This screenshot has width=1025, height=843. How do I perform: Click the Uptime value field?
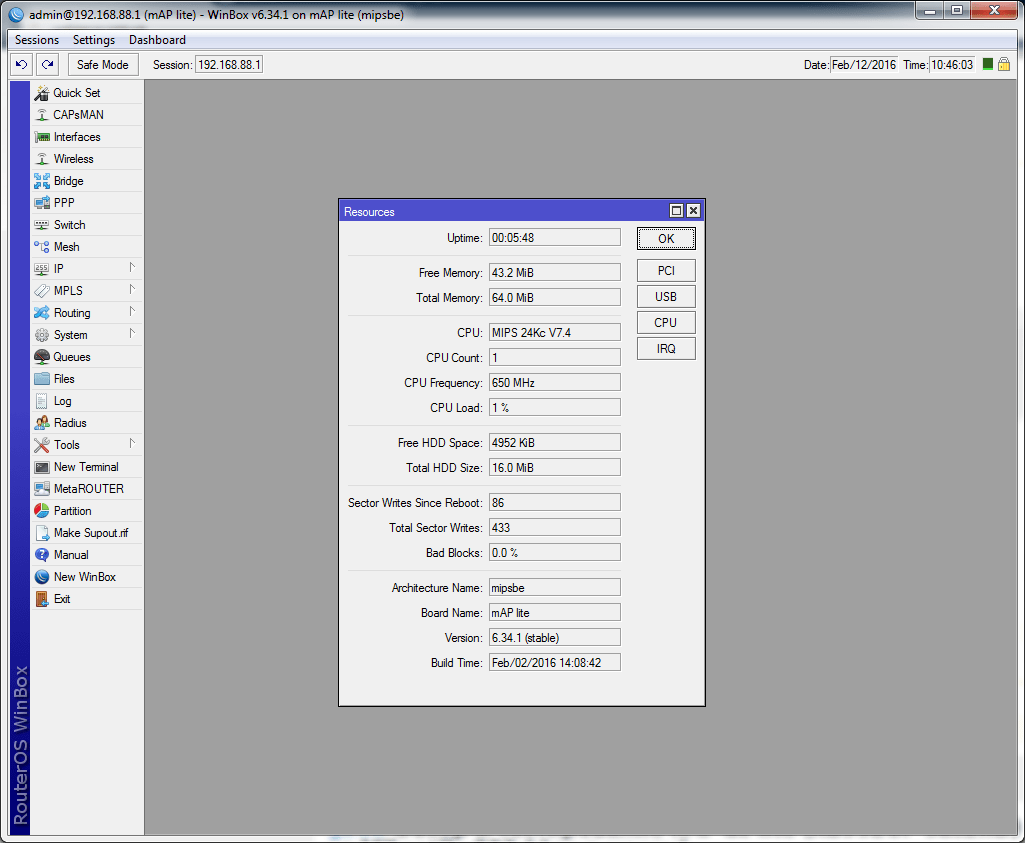554,238
